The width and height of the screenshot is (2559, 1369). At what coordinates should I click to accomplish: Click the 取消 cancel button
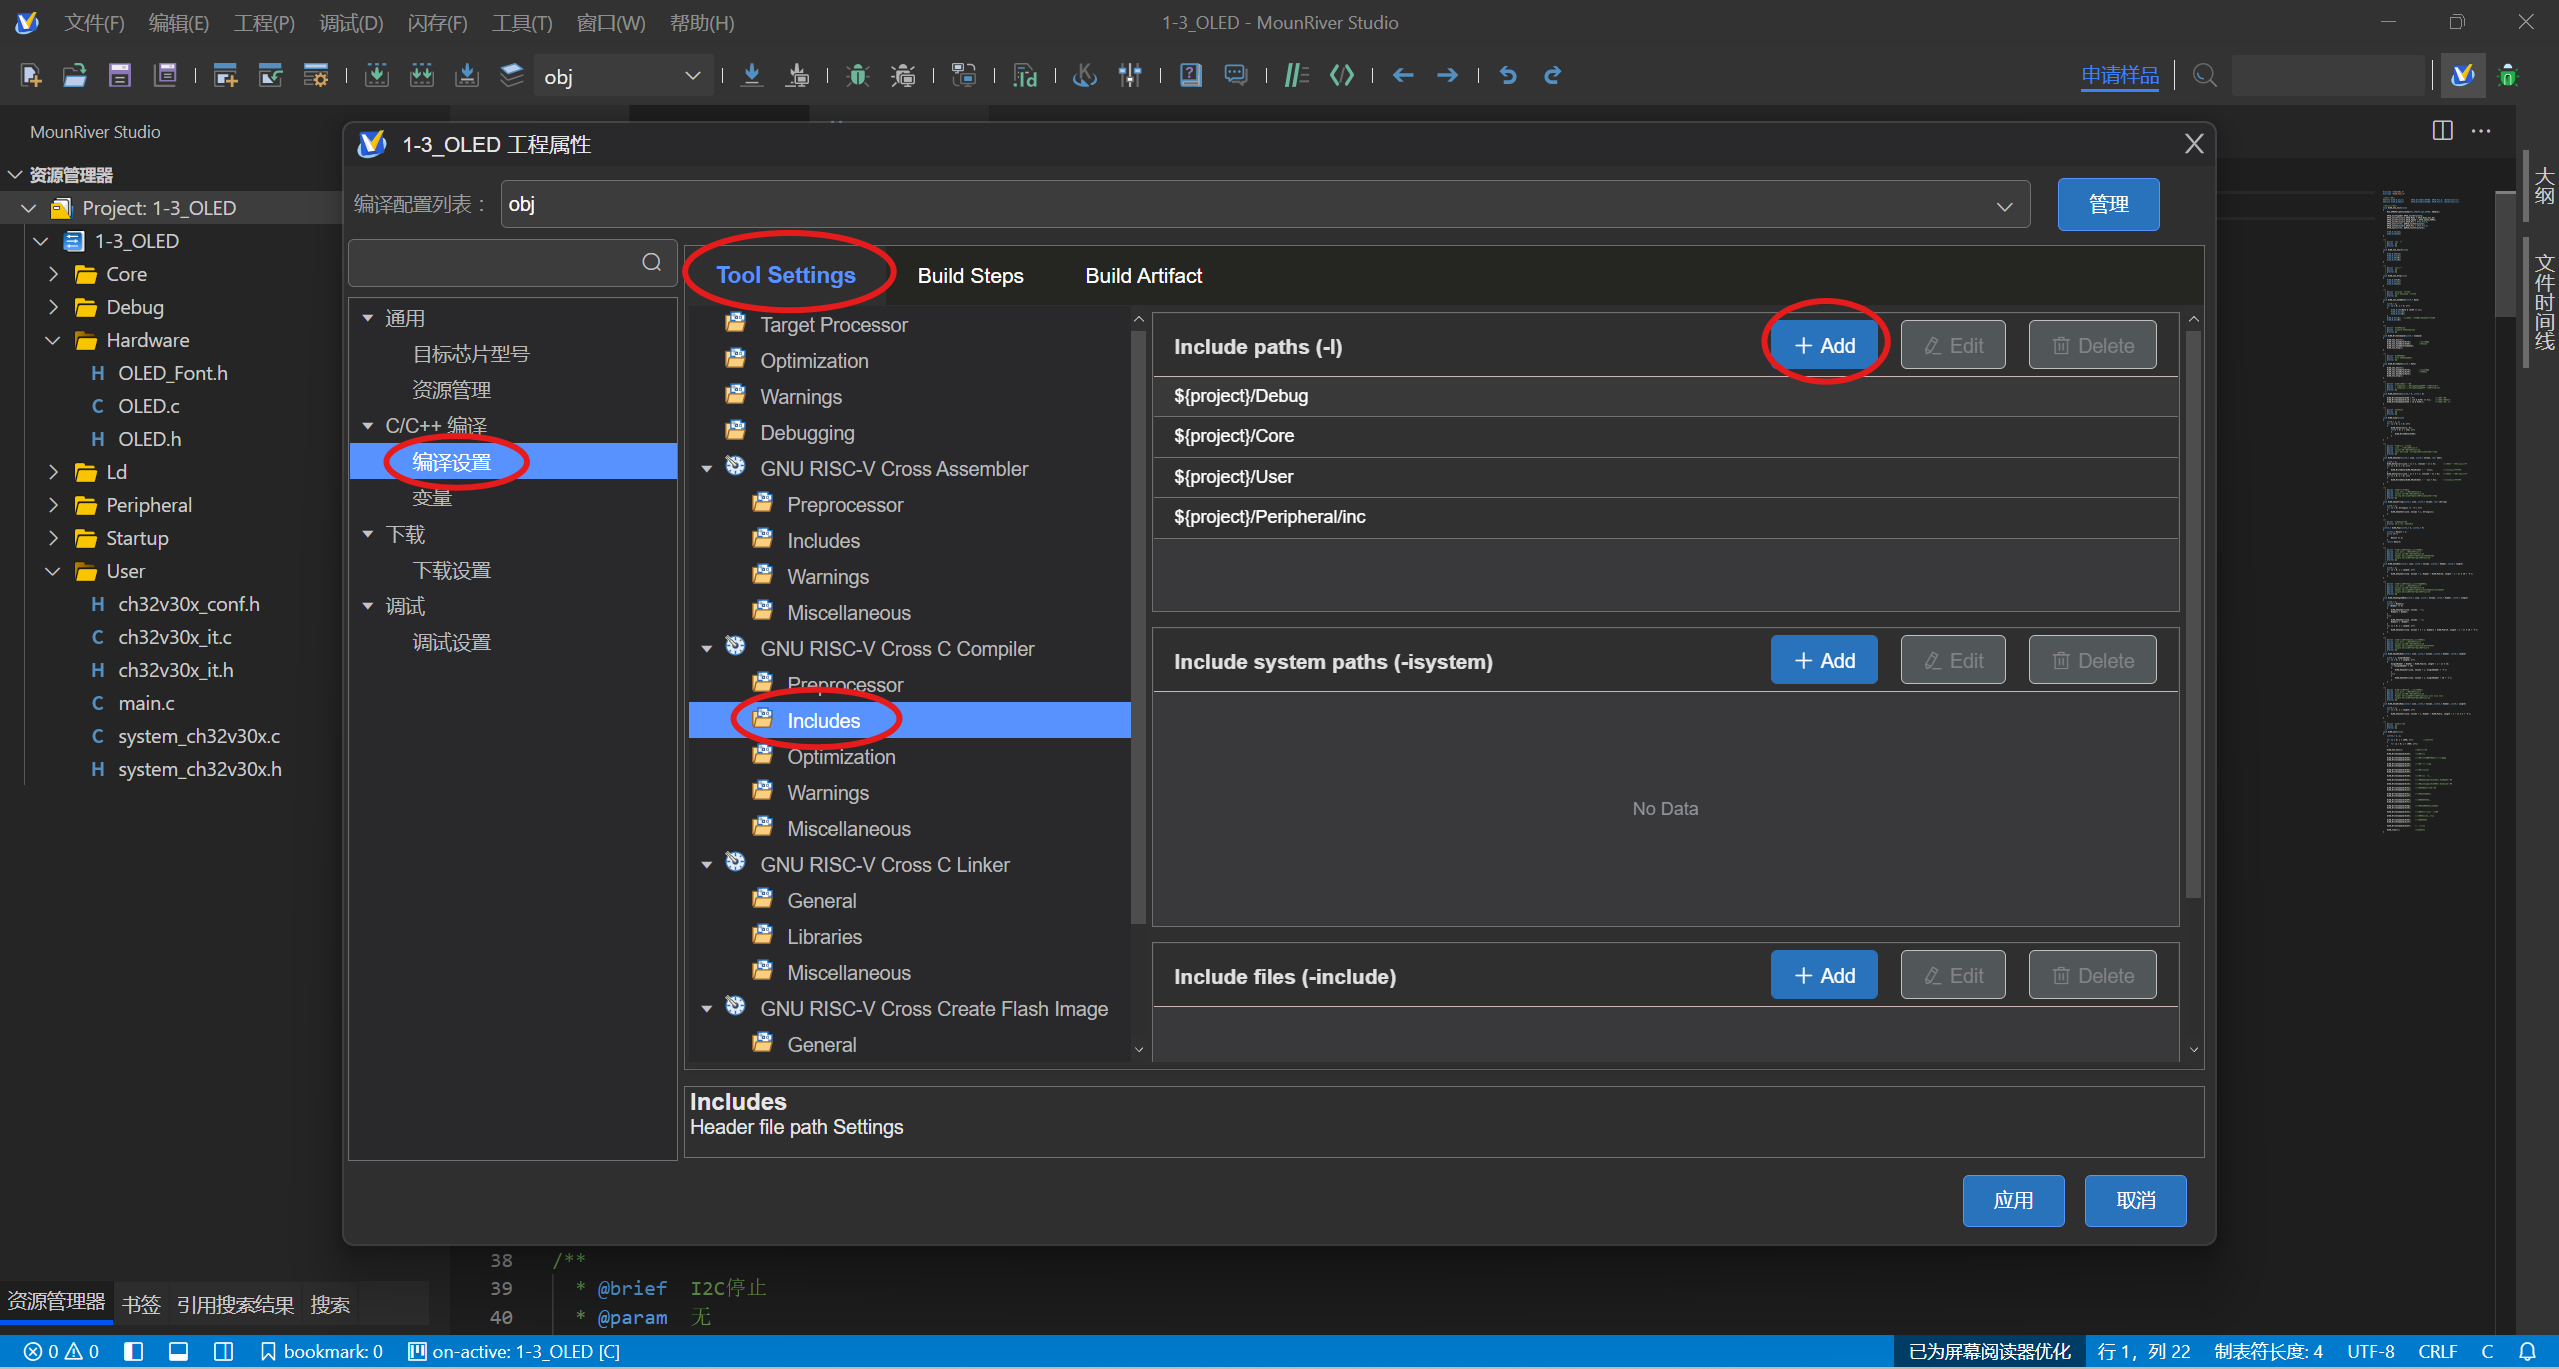(2135, 1200)
